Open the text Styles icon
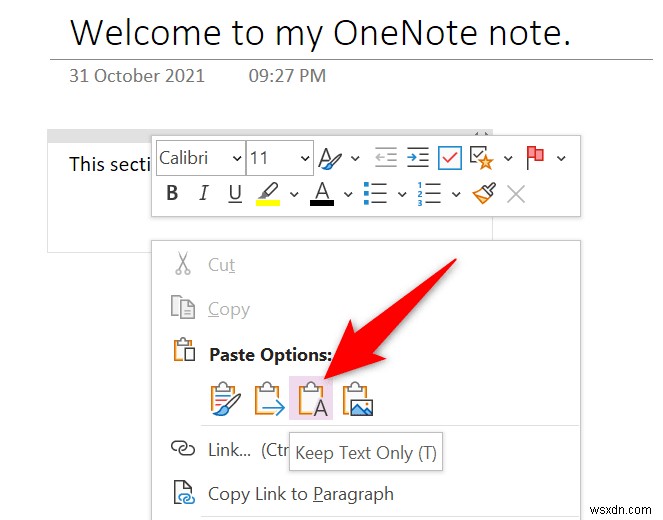This screenshot has width=663, height=520. (x=330, y=159)
